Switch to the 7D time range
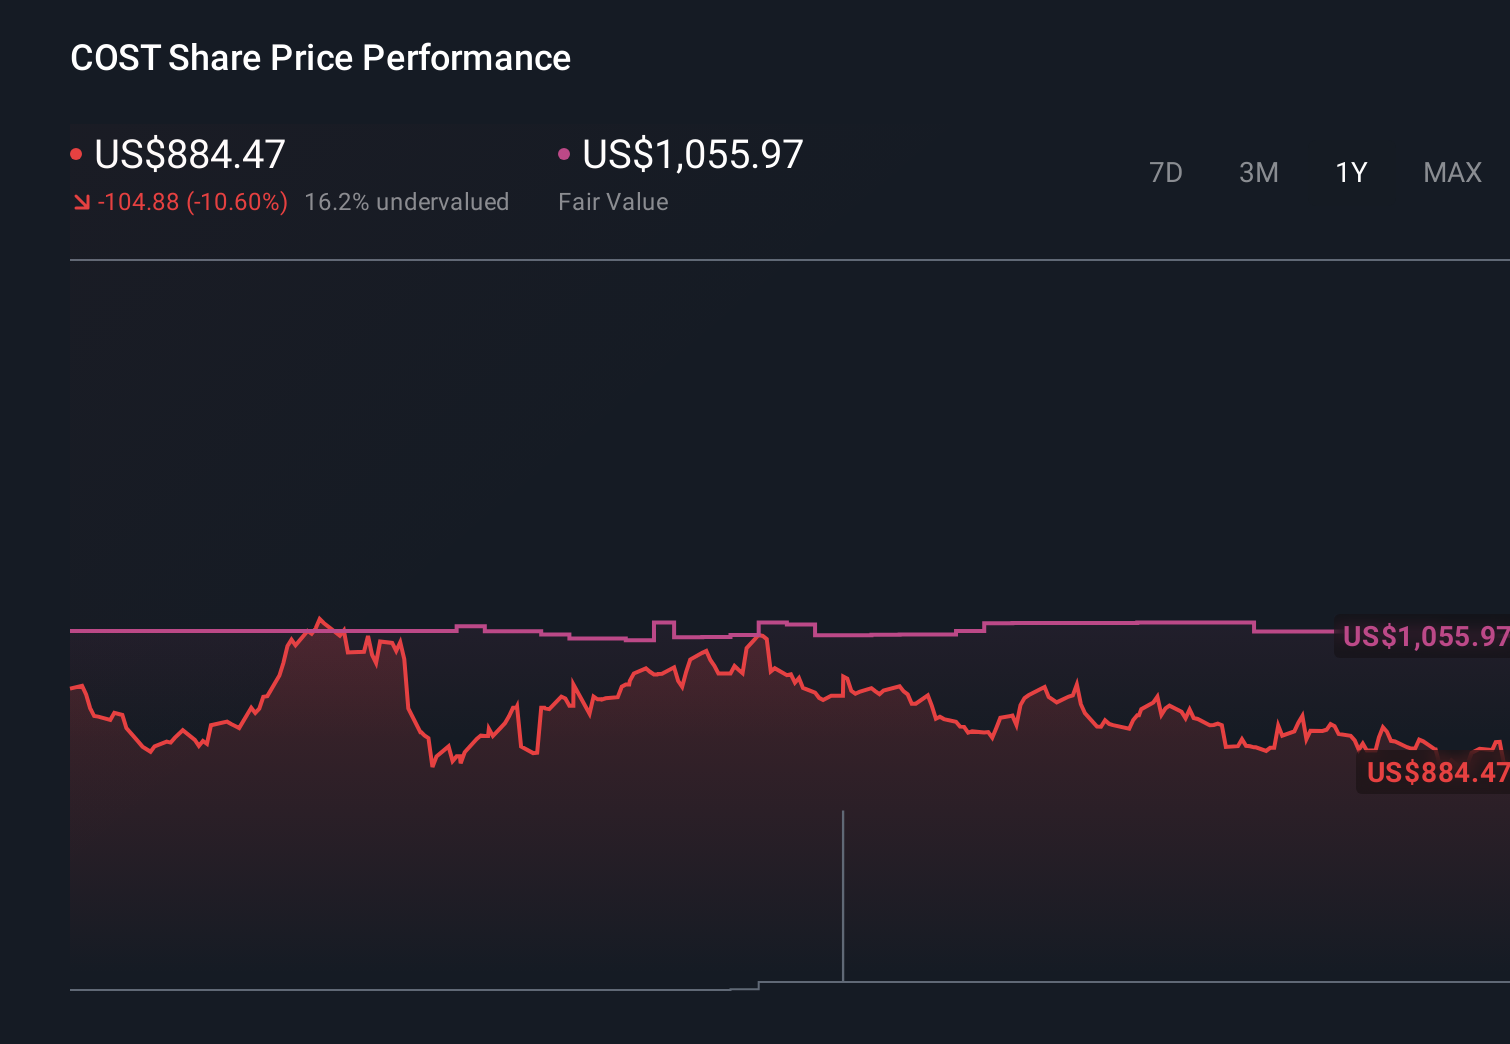Viewport: 1510px width, 1044px height. tap(1166, 172)
